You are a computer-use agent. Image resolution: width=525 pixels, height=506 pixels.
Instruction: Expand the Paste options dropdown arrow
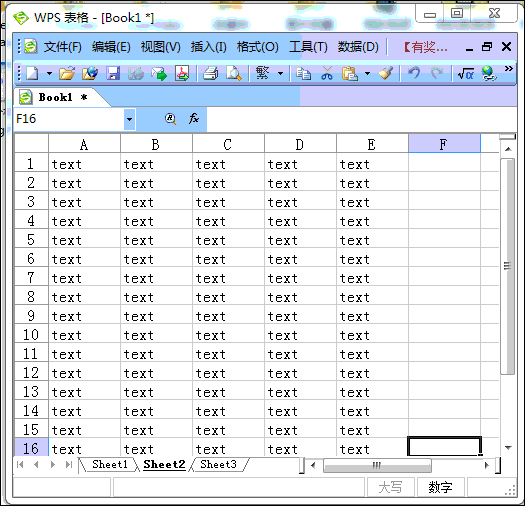367,73
